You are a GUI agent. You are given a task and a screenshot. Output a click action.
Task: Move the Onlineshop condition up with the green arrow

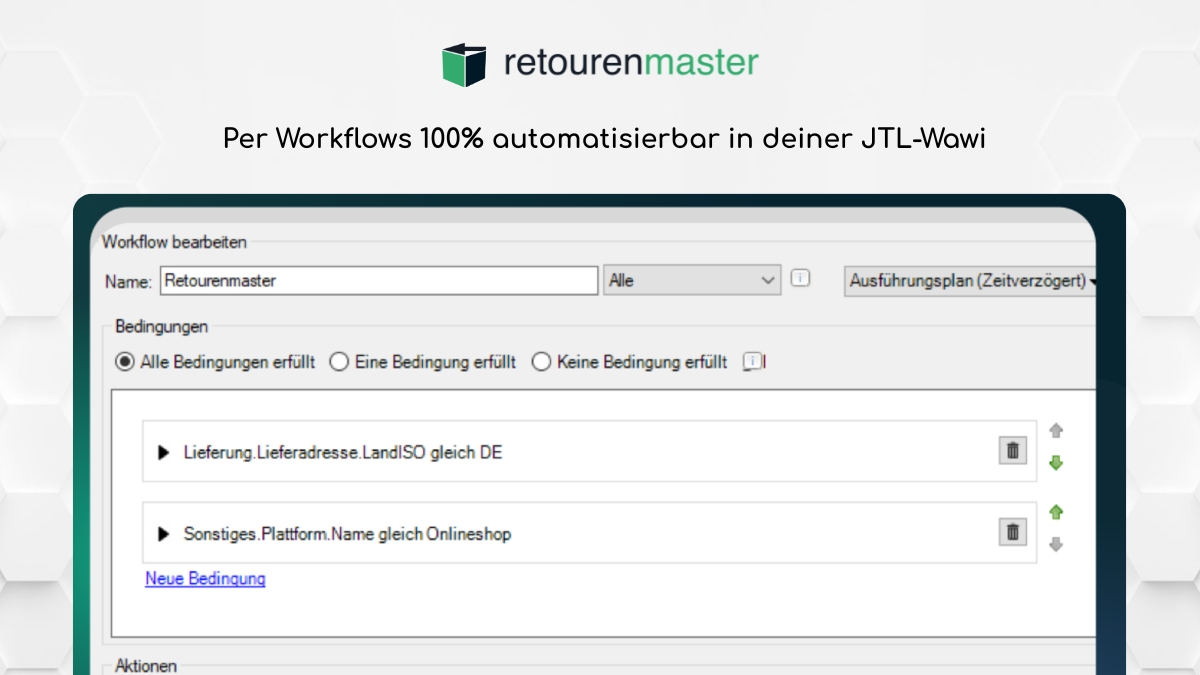click(1056, 512)
